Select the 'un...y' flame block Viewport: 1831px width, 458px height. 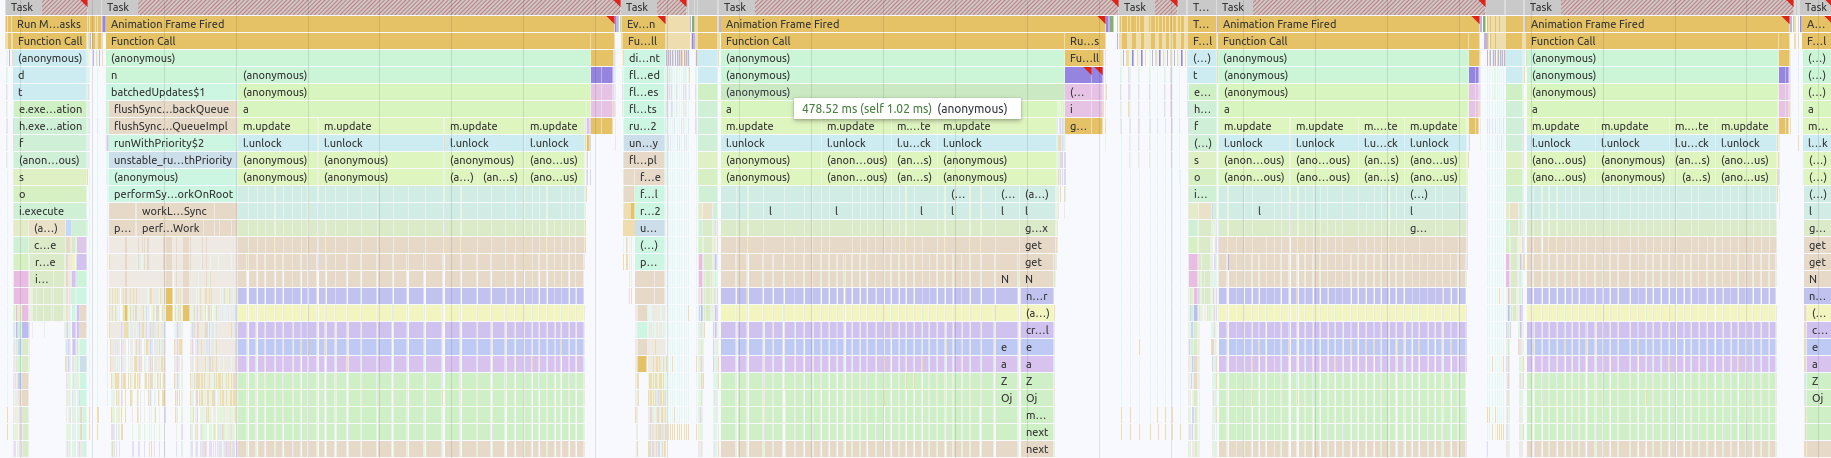(643, 143)
